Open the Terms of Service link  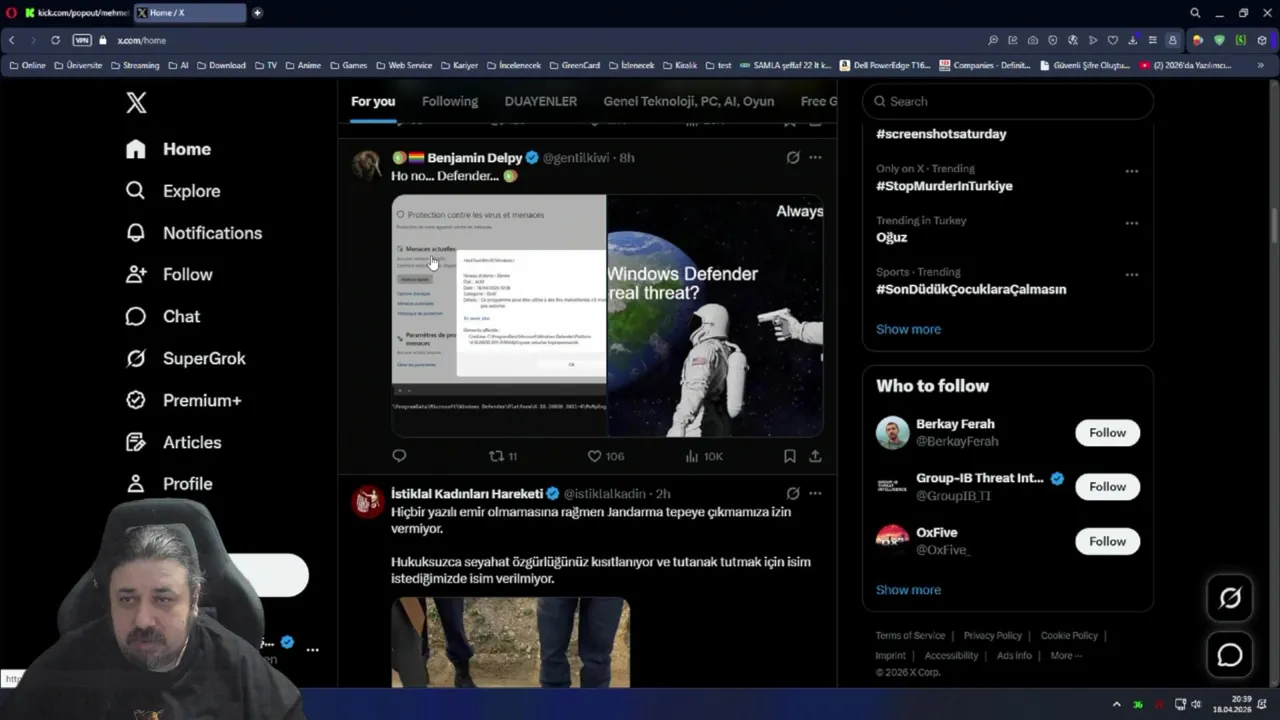coord(910,636)
